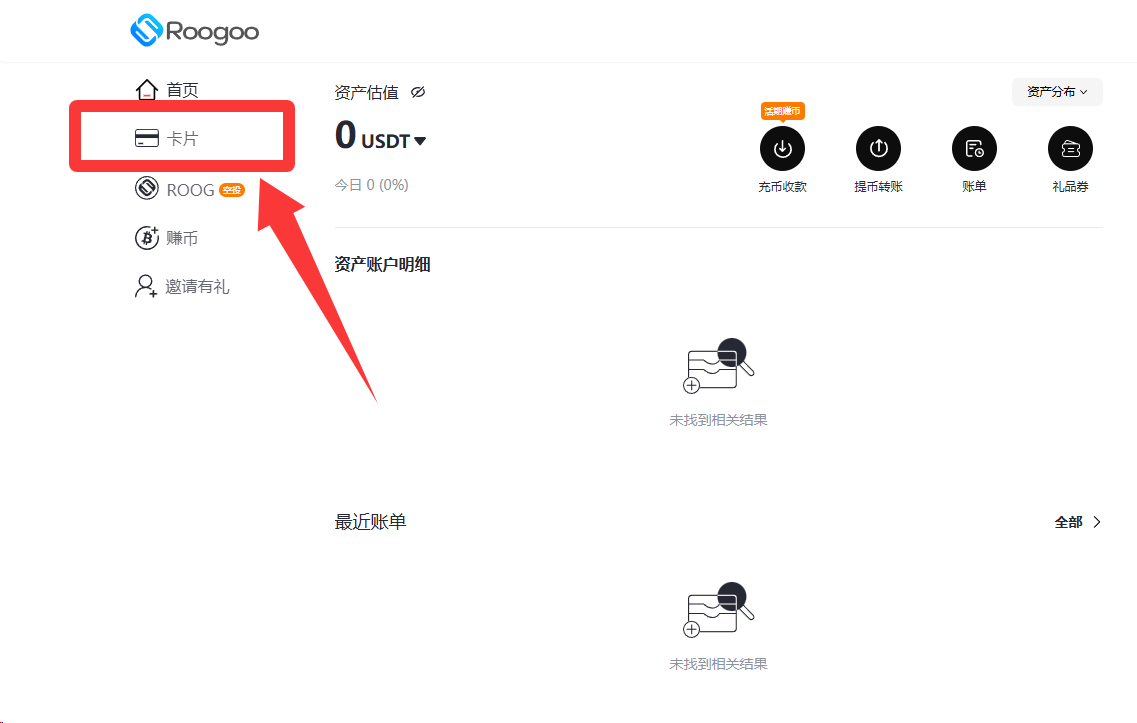The height and width of the screenshot is (723, 1137).
Task: Click the 活期赚币 orange tag
Action: 782,111
